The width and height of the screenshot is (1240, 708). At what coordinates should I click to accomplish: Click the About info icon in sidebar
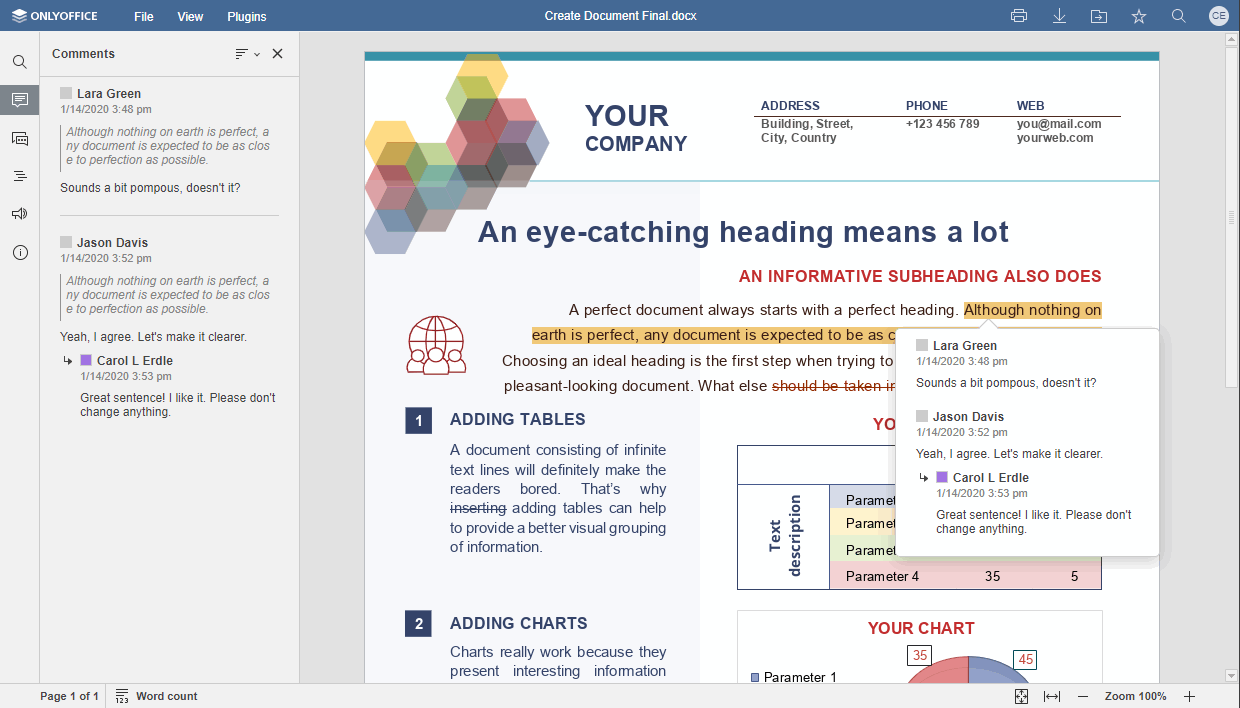[20, 253]
